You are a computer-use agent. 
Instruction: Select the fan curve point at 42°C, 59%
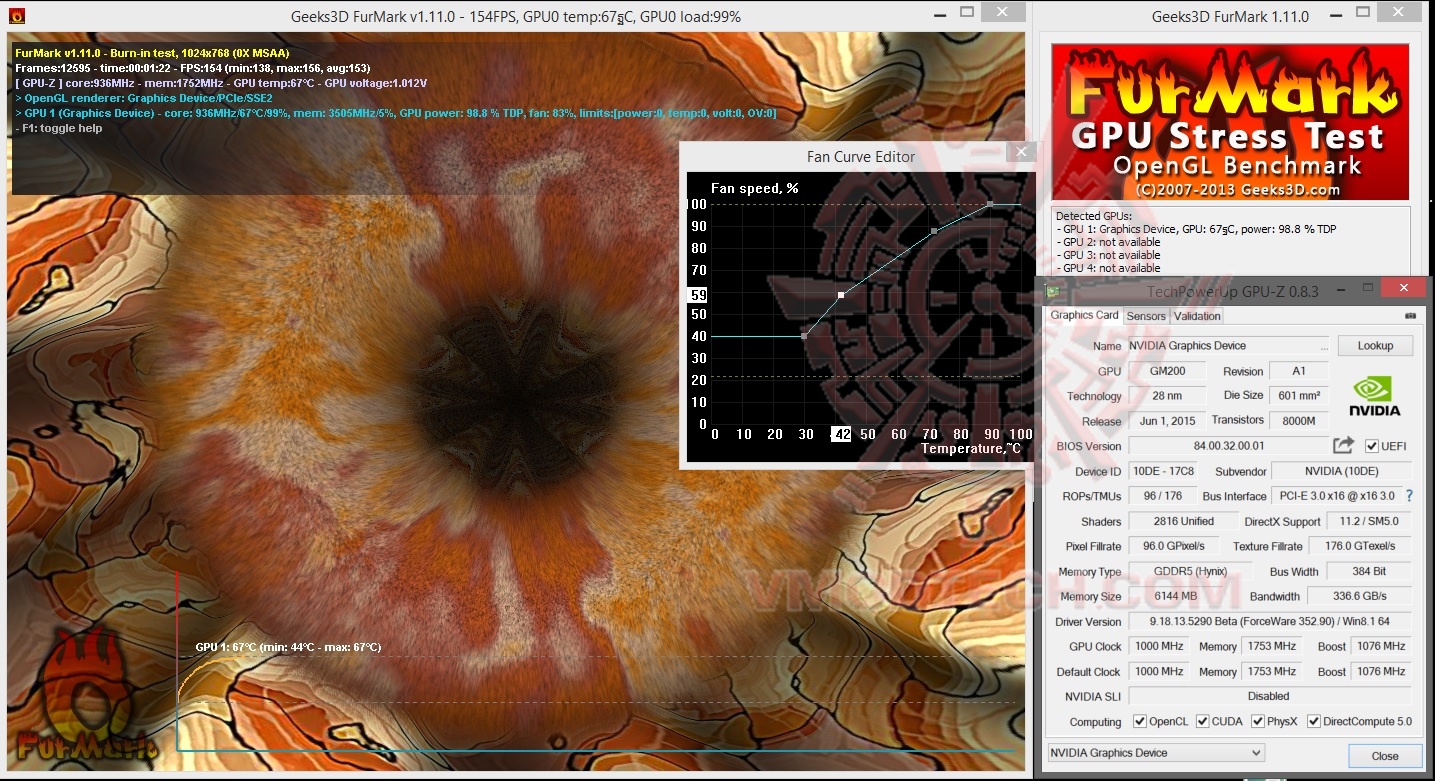[x=841, y=295]
